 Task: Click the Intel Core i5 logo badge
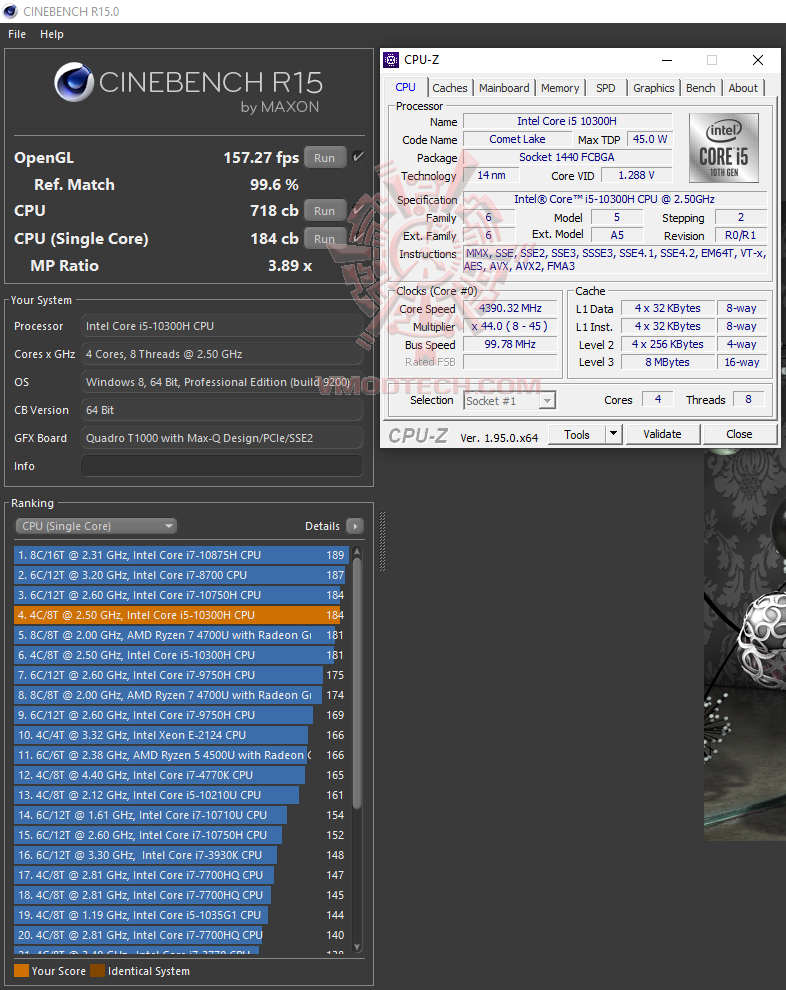point(723,148)
